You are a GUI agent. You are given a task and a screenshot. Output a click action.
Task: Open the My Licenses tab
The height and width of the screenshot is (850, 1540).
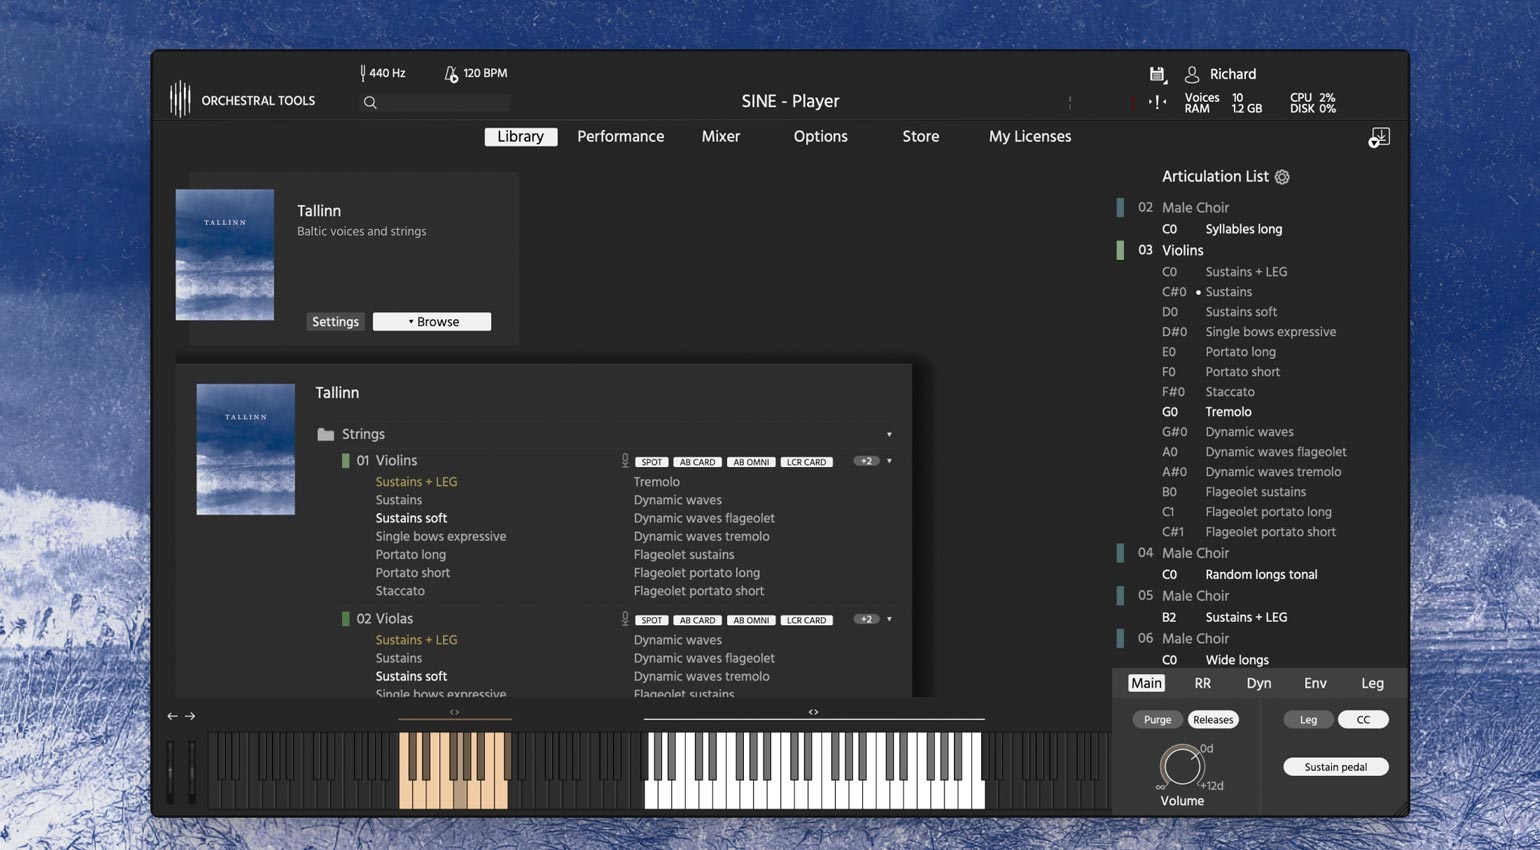[x=1030, y=137]
